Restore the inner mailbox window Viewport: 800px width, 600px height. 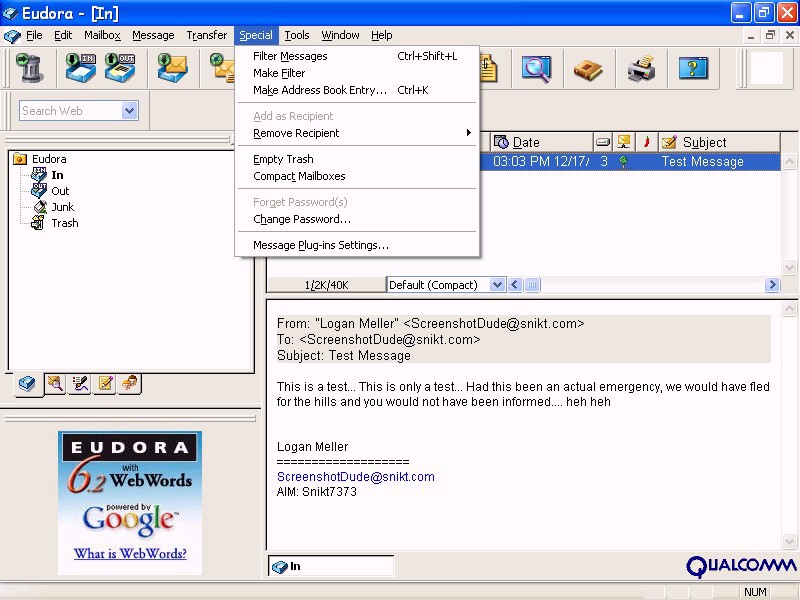[x=770, y=36]
